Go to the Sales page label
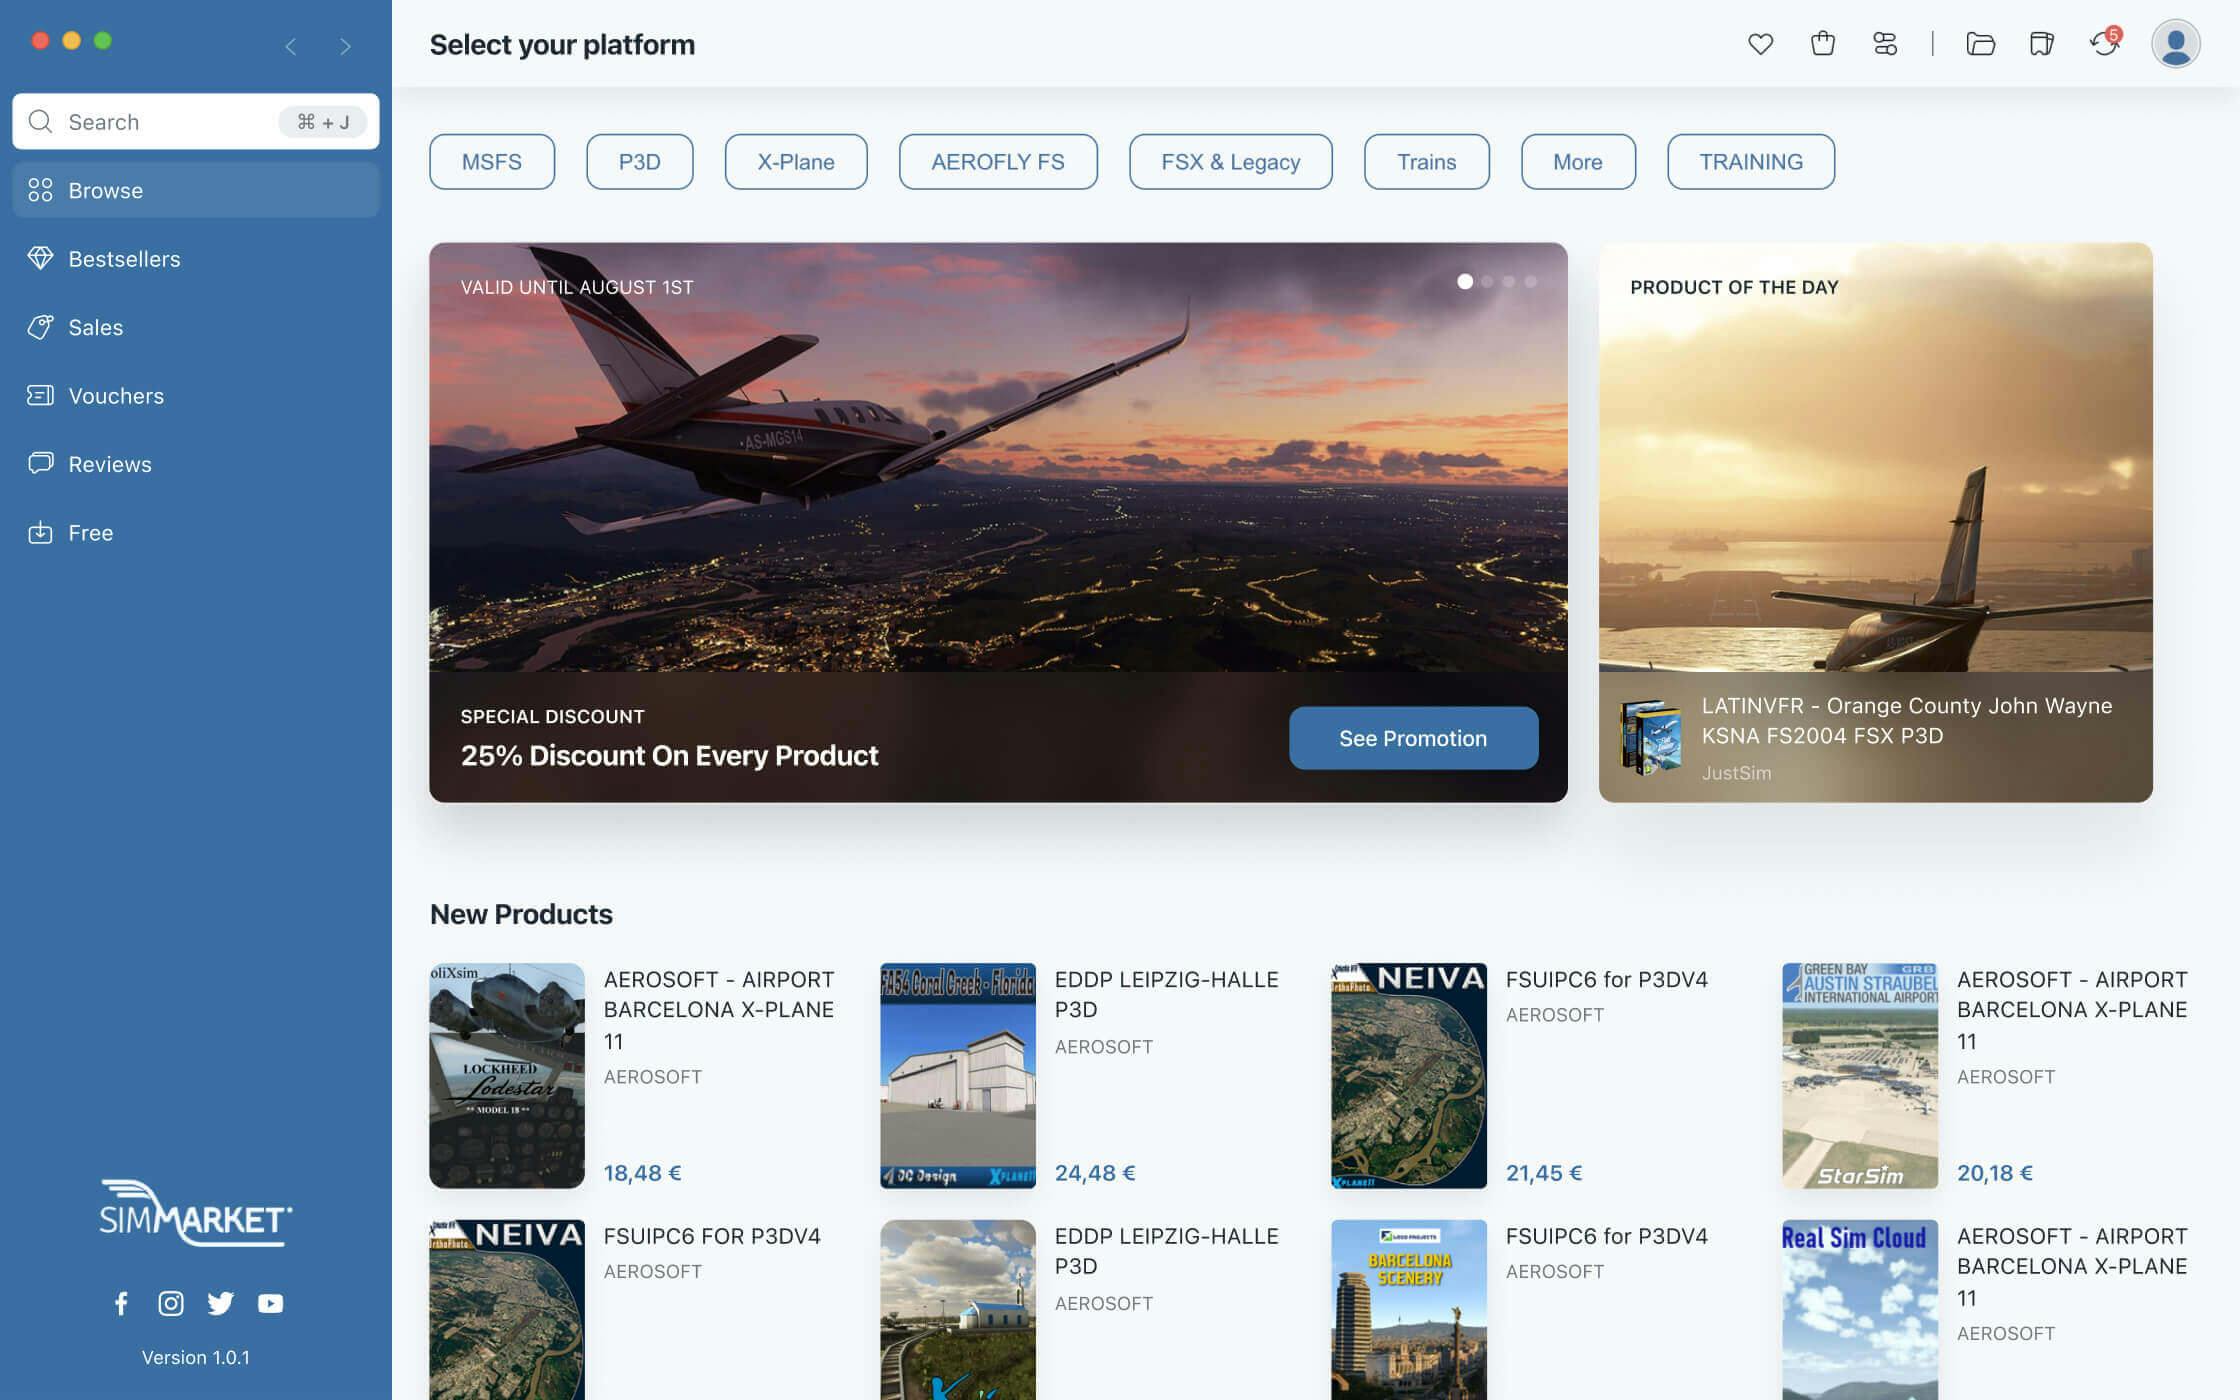Screen dimensions: 2240x1400 (95, 327)
